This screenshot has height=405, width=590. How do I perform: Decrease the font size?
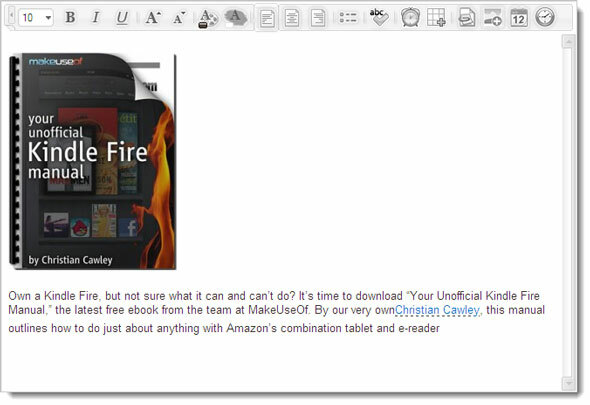pos(179,17)
